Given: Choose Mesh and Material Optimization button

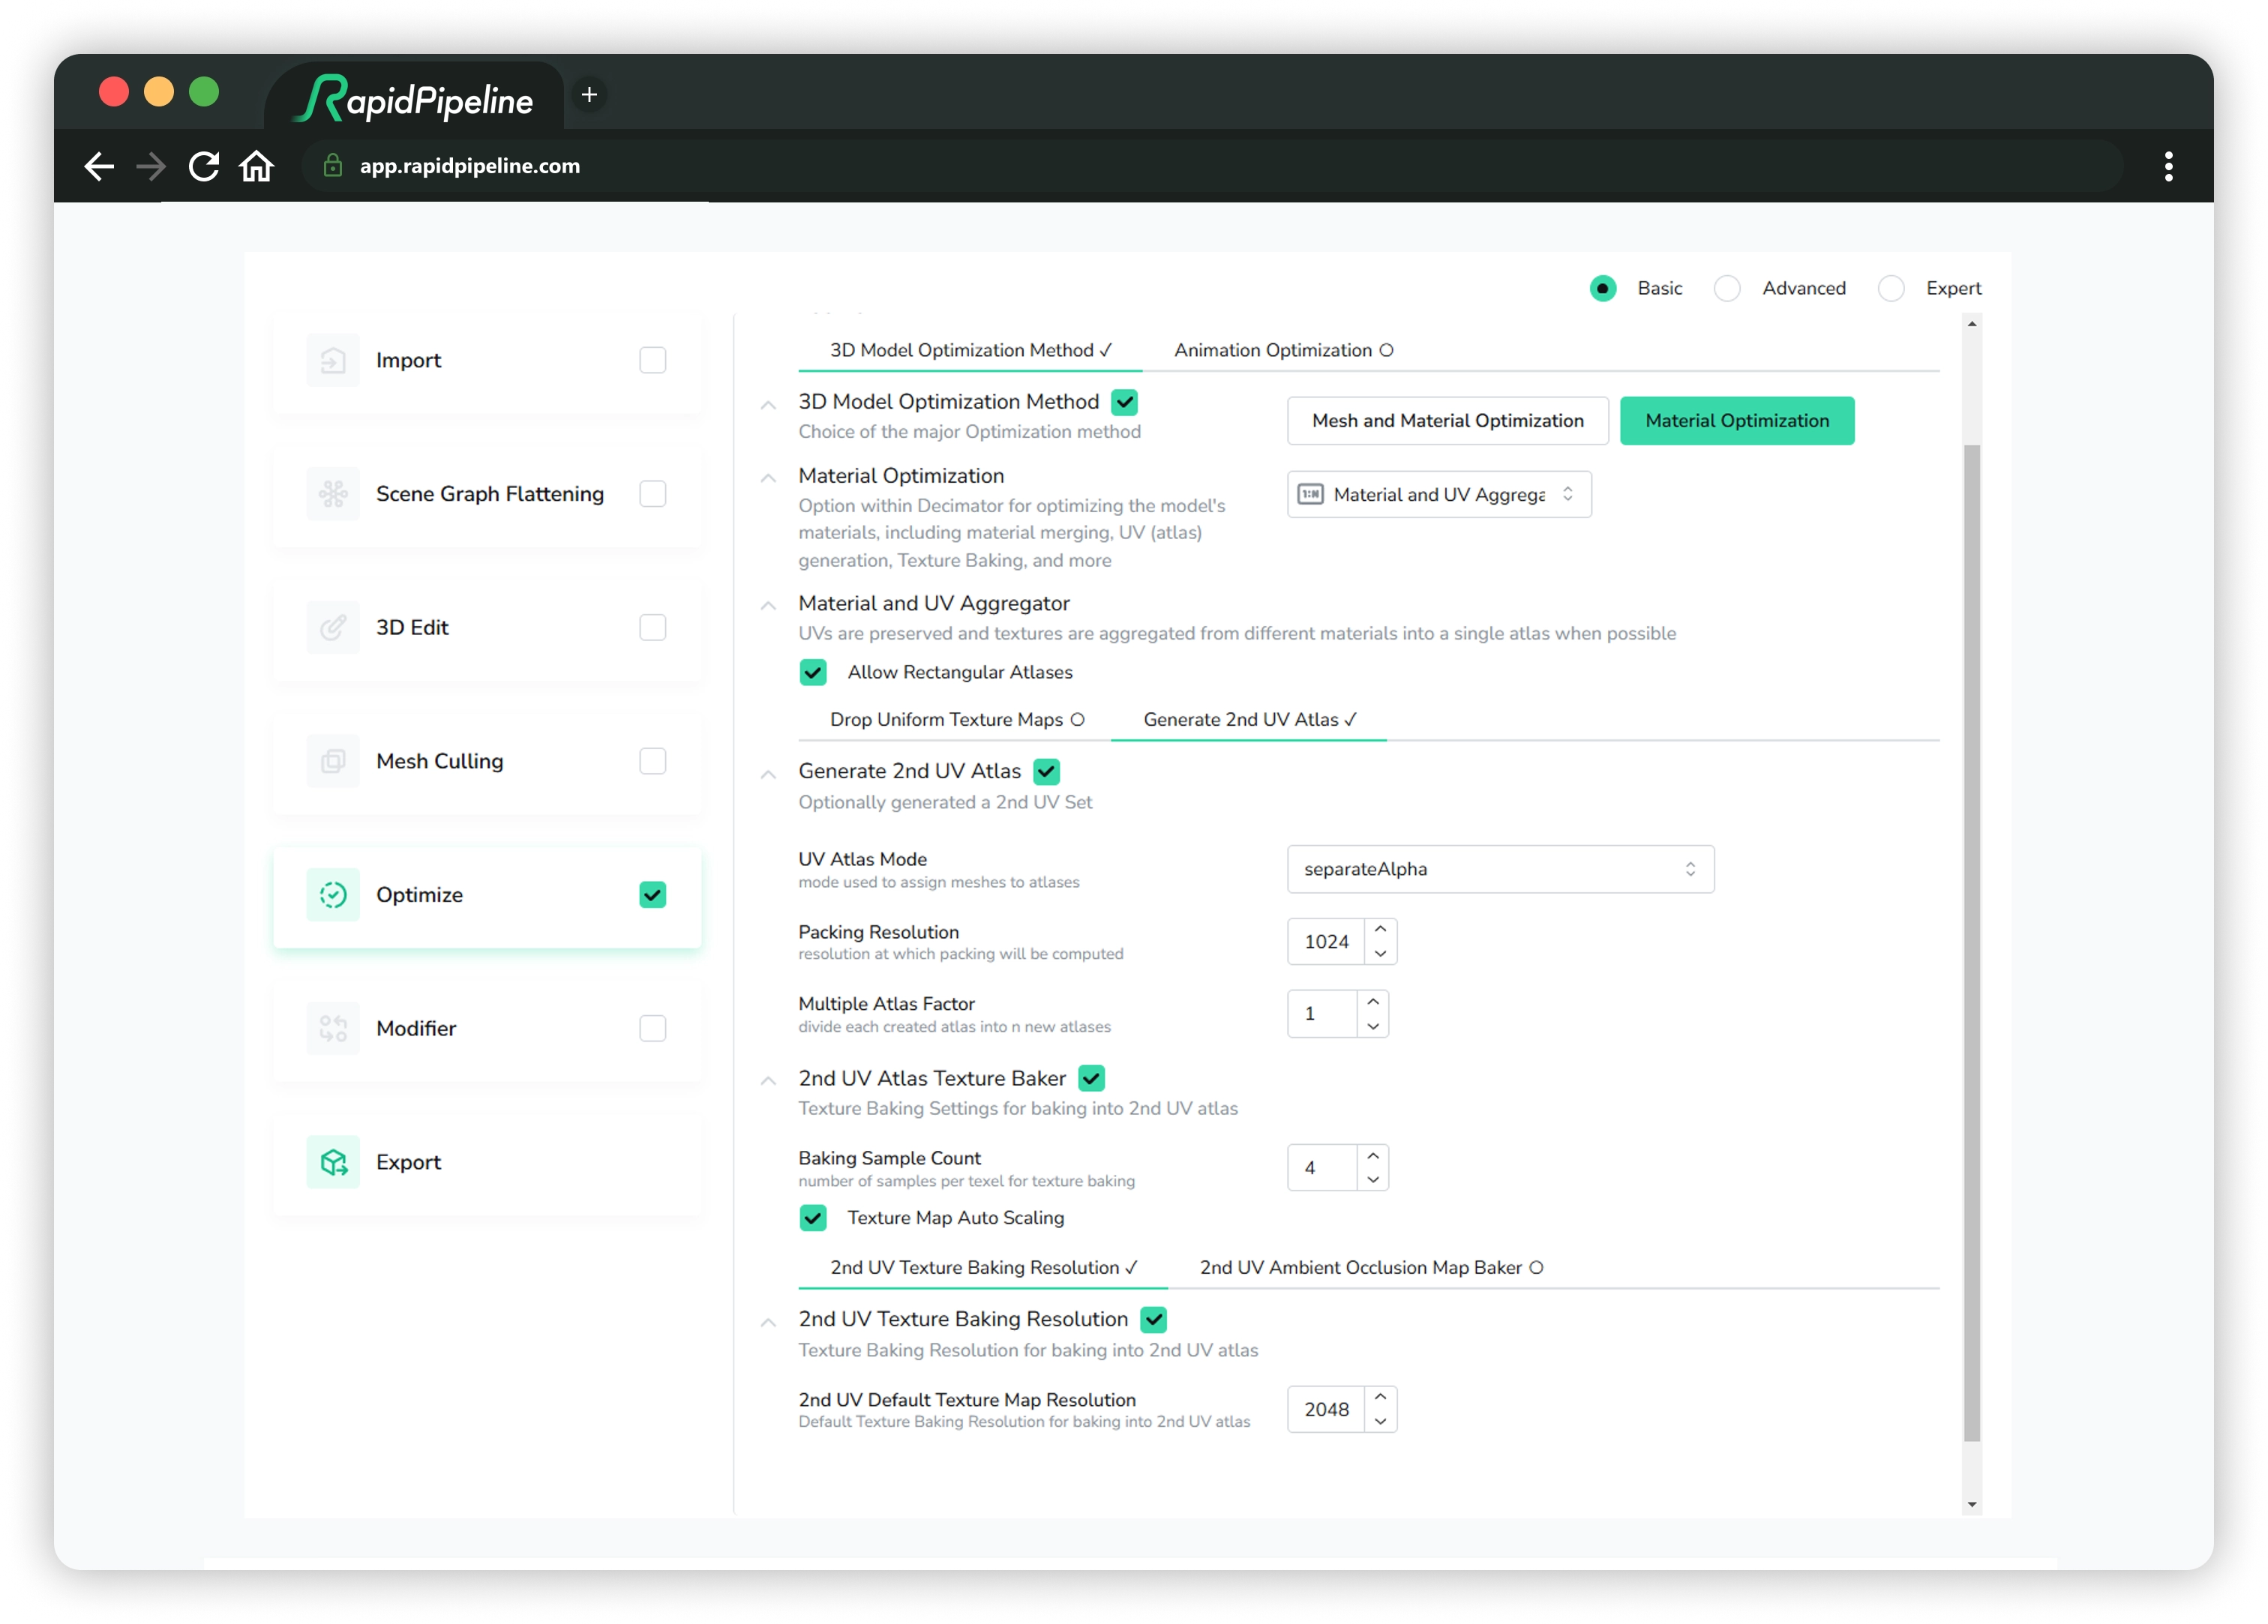Looking at the screenshot, I should pyautogui.click(x=1447, y=421).
